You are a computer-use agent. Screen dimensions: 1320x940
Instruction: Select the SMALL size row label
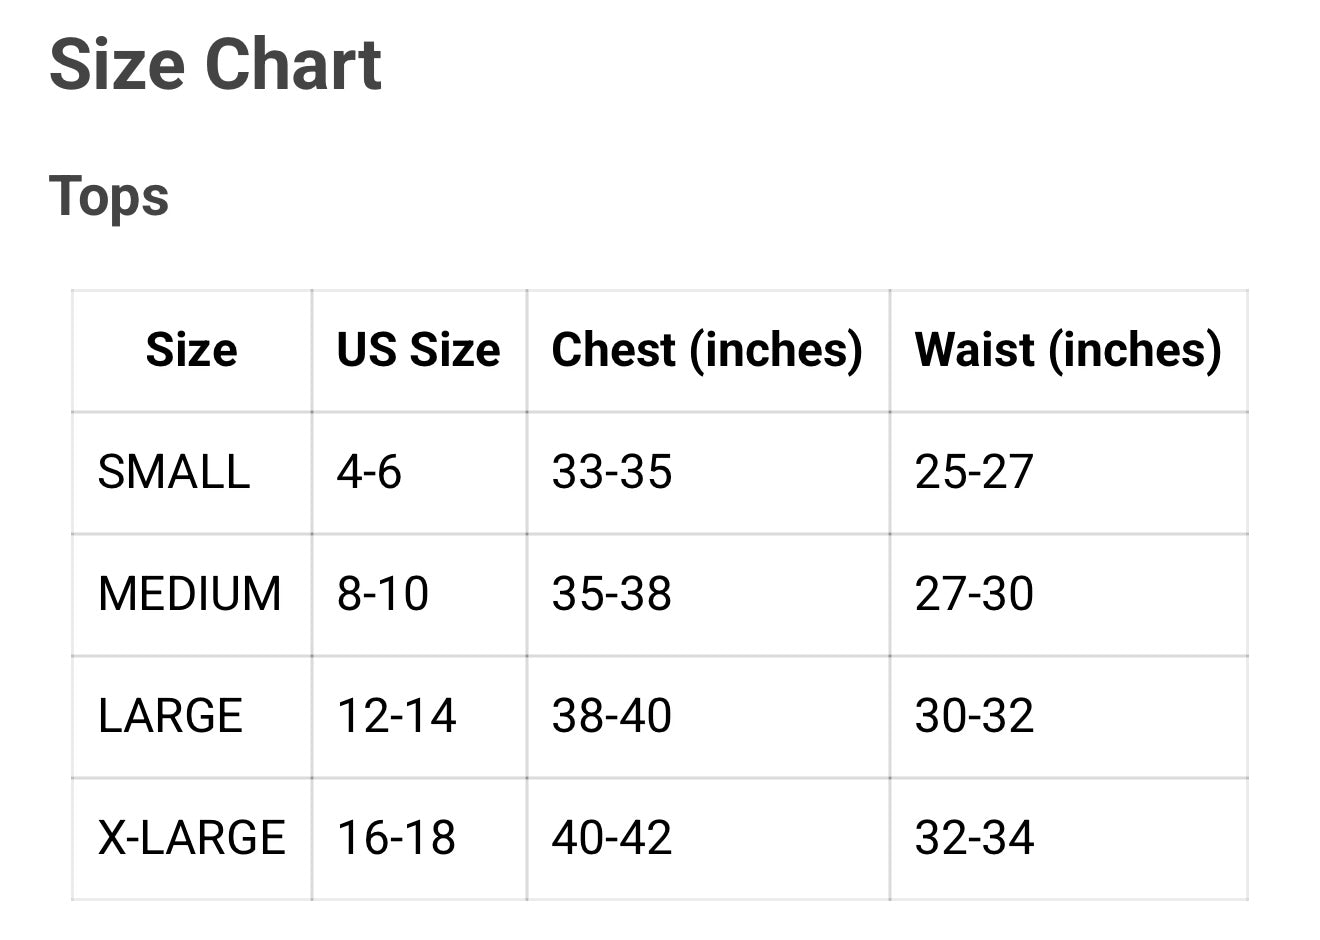(x=173, y=472)
